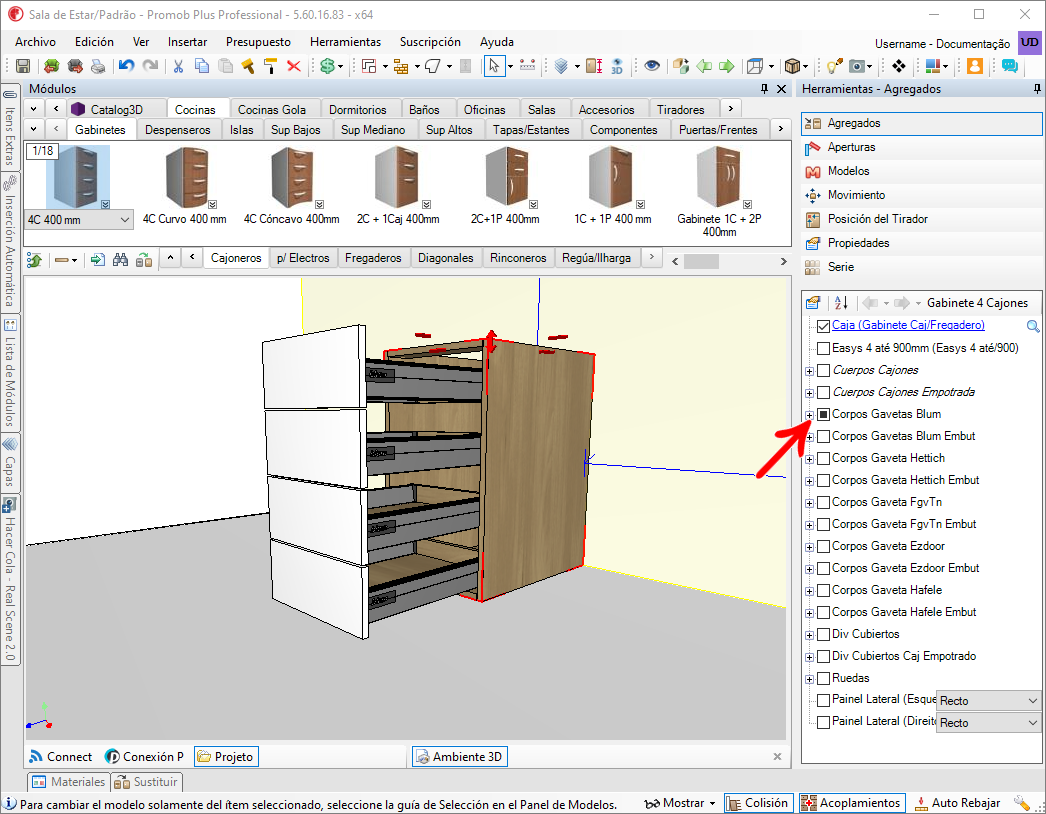
Task: Click the 3D eye icon
Action: 617,66
